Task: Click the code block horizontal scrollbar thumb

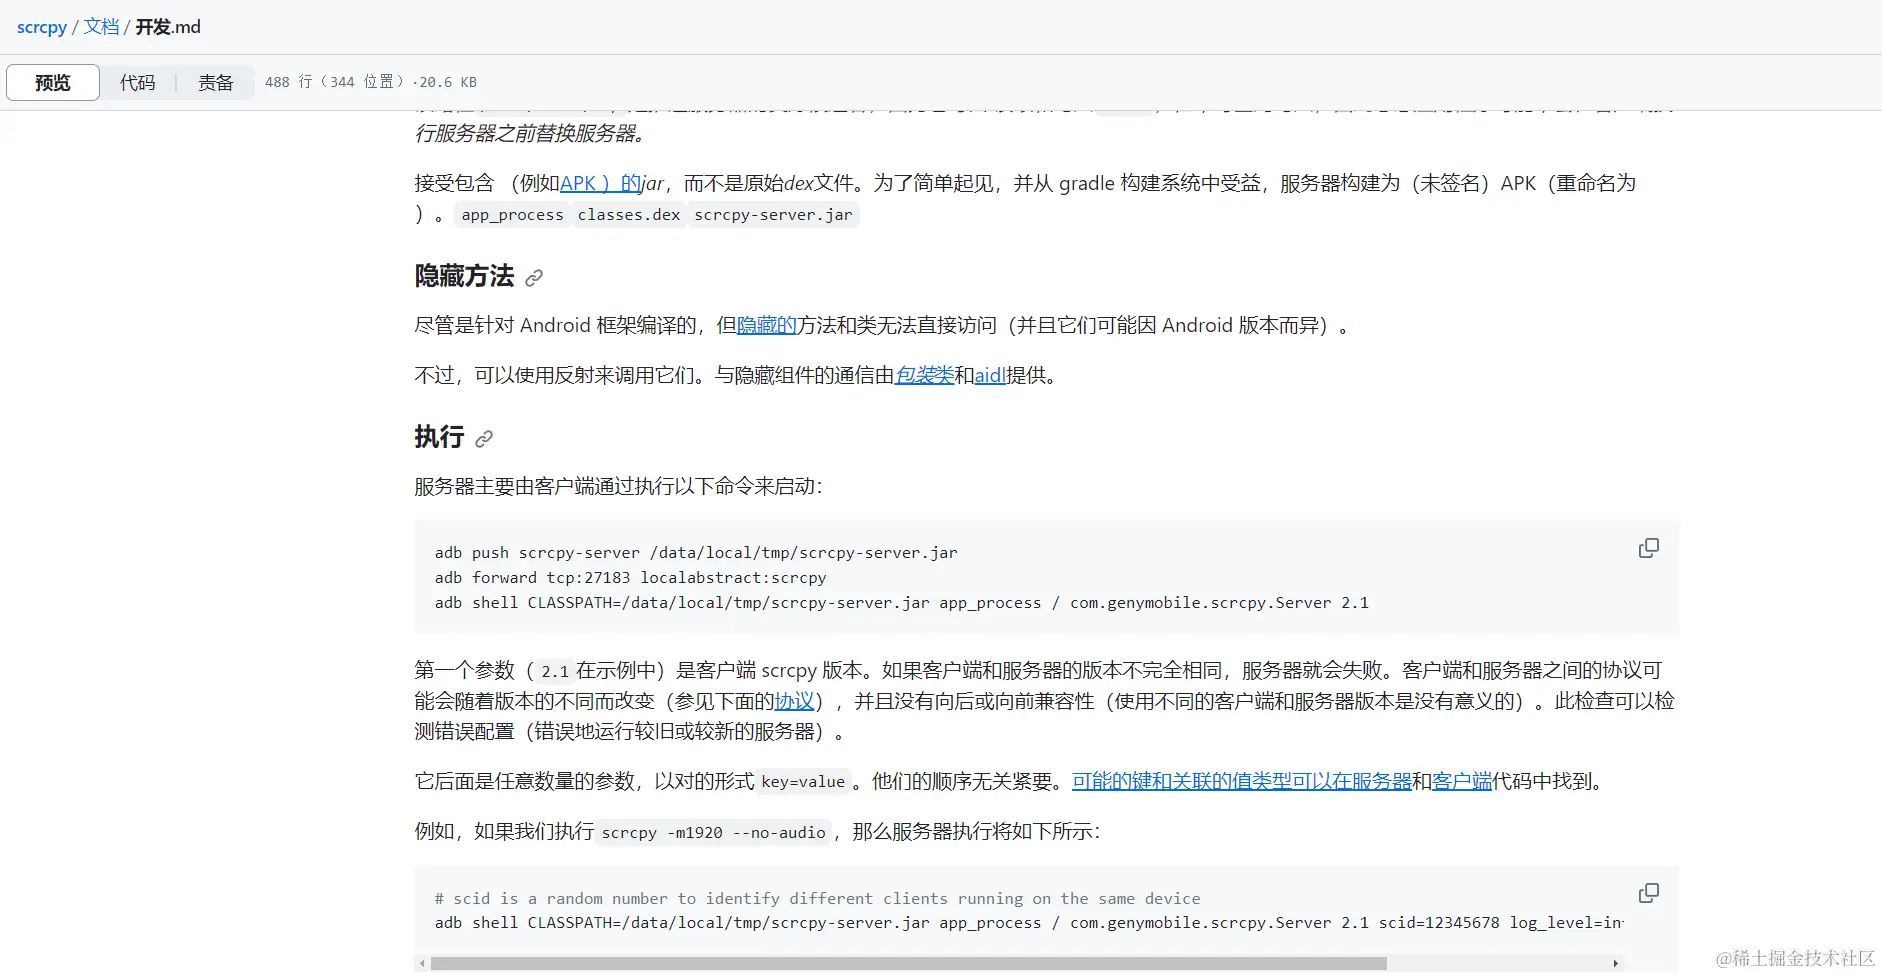Action: pos(908,963)
